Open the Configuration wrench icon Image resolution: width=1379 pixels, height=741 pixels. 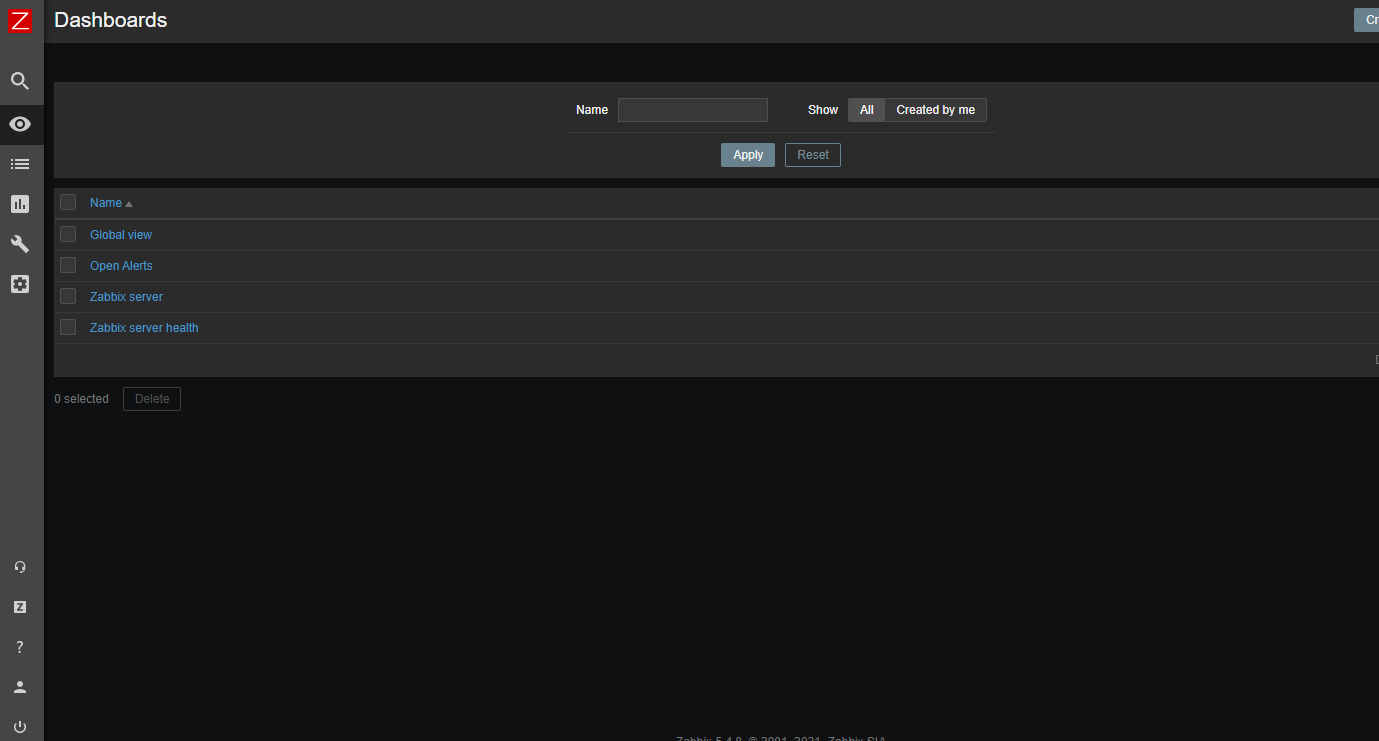point(20,243)
